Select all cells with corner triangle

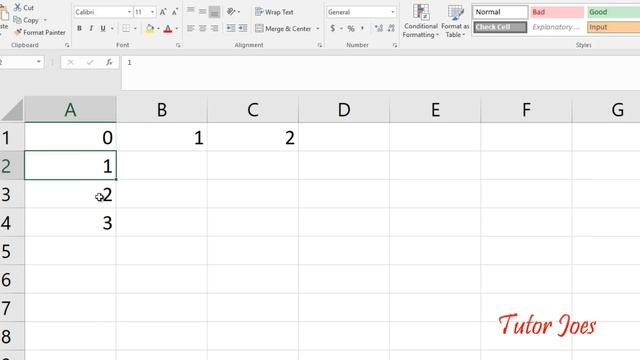tap(12, 110)
